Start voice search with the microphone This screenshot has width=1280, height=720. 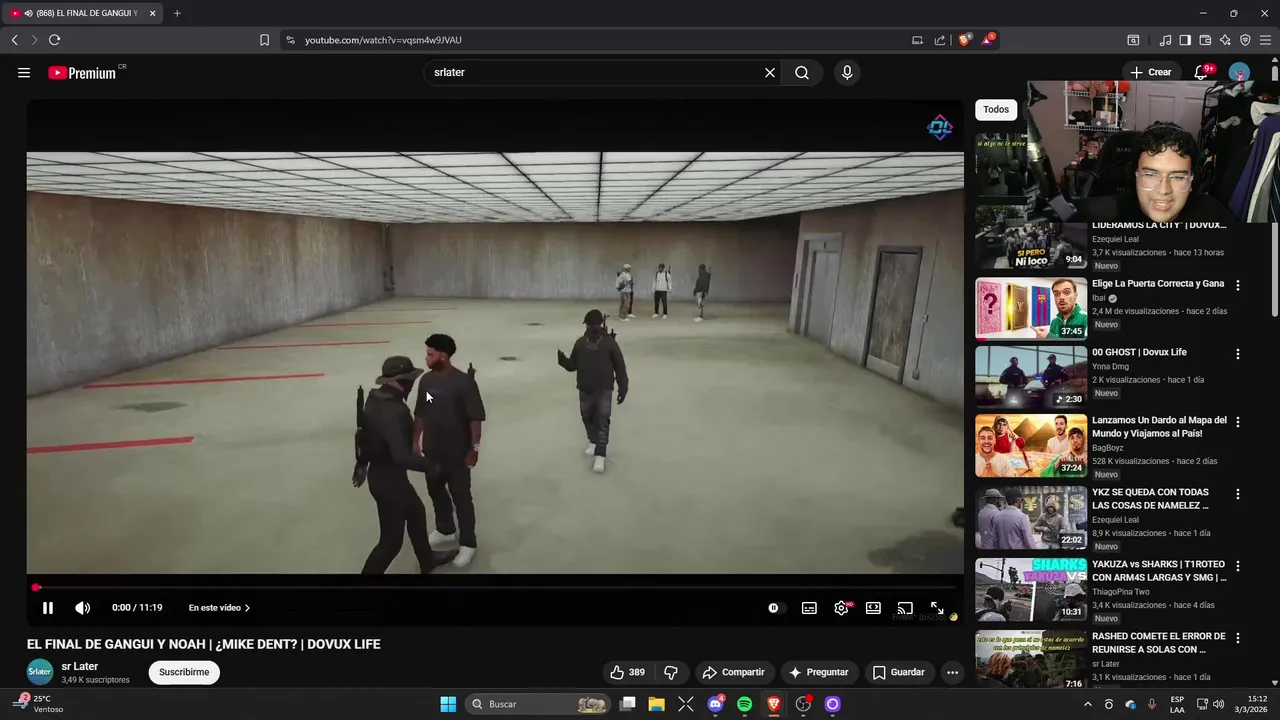[x=847, y=72]
